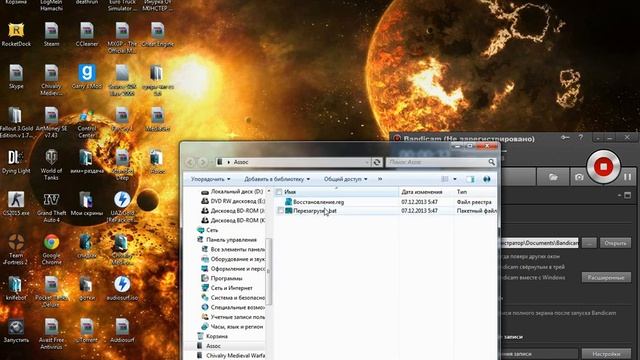Viewport: 640px width, 360px height.
Task: Toggle the Explorer preview pane
Action: (470, 179)
